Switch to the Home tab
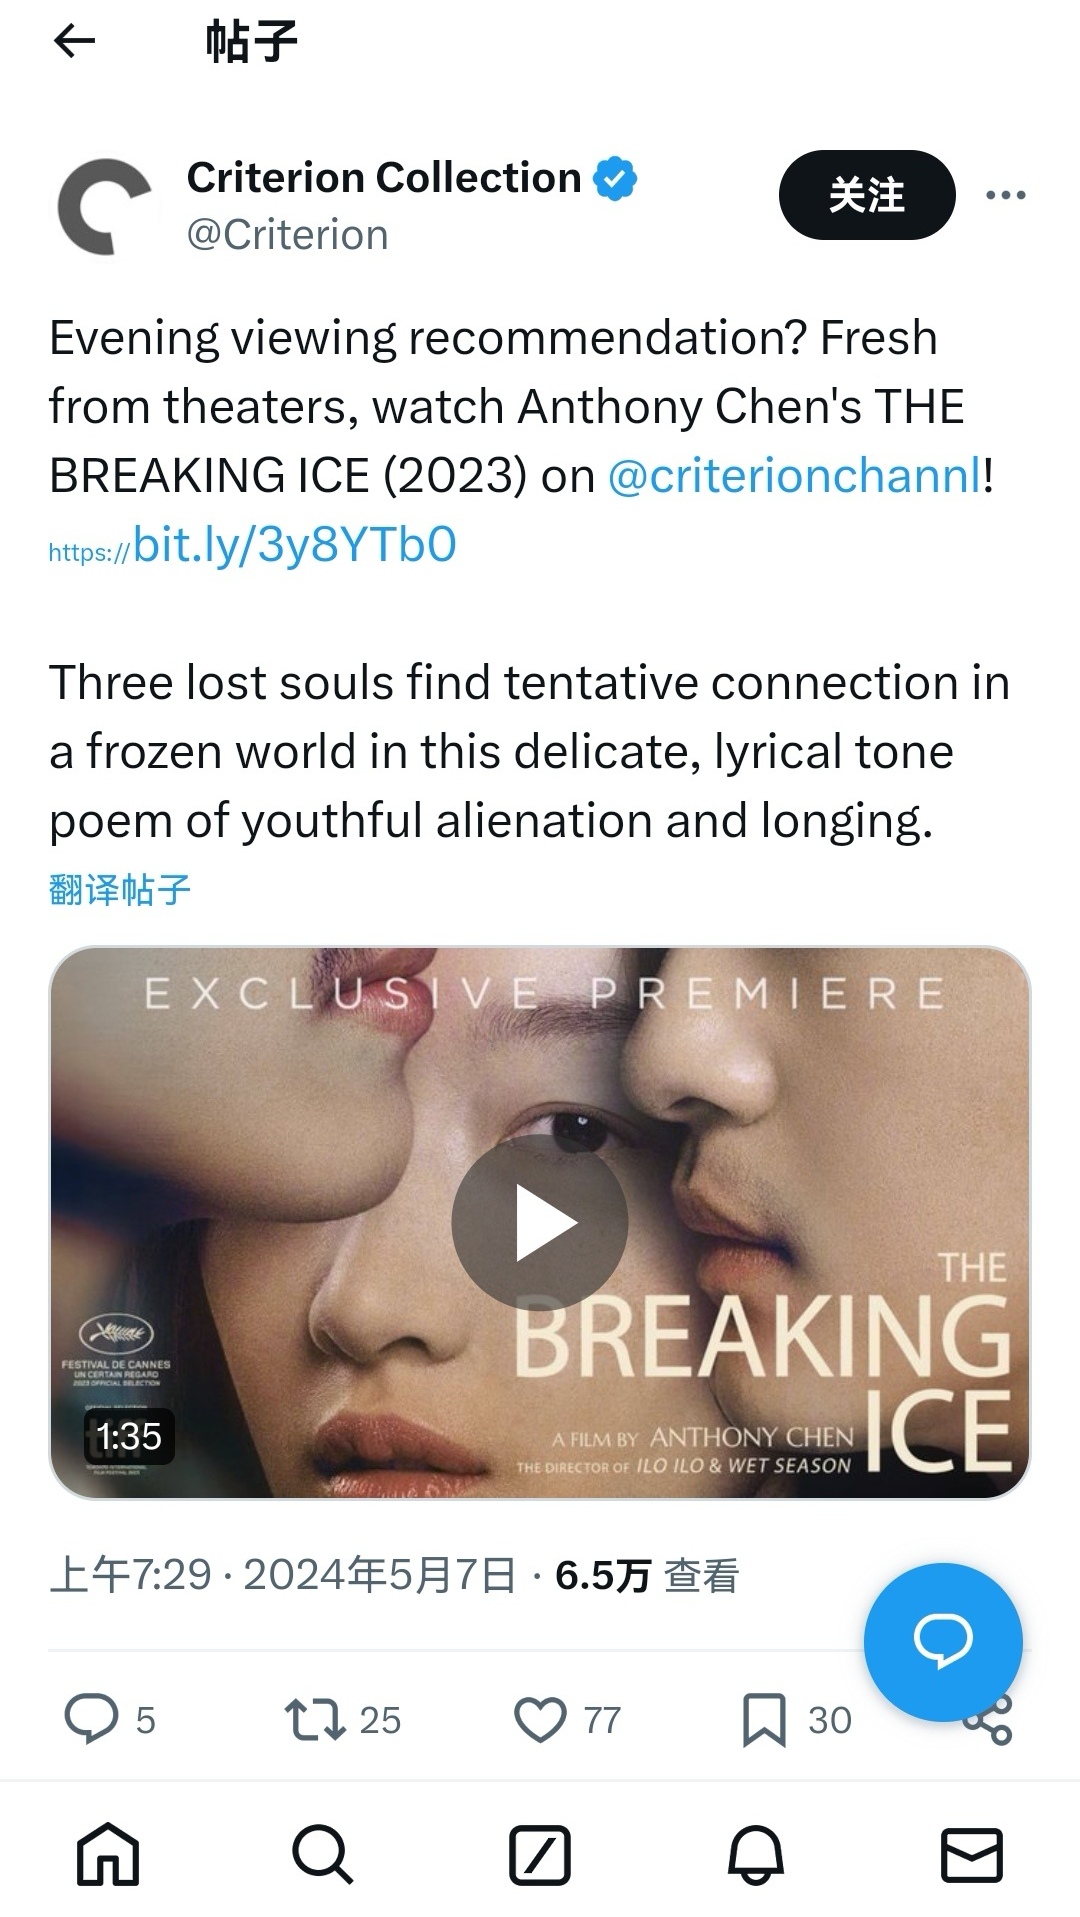The height and width of the screenshot is (1917, 1080). point(108,1855)
